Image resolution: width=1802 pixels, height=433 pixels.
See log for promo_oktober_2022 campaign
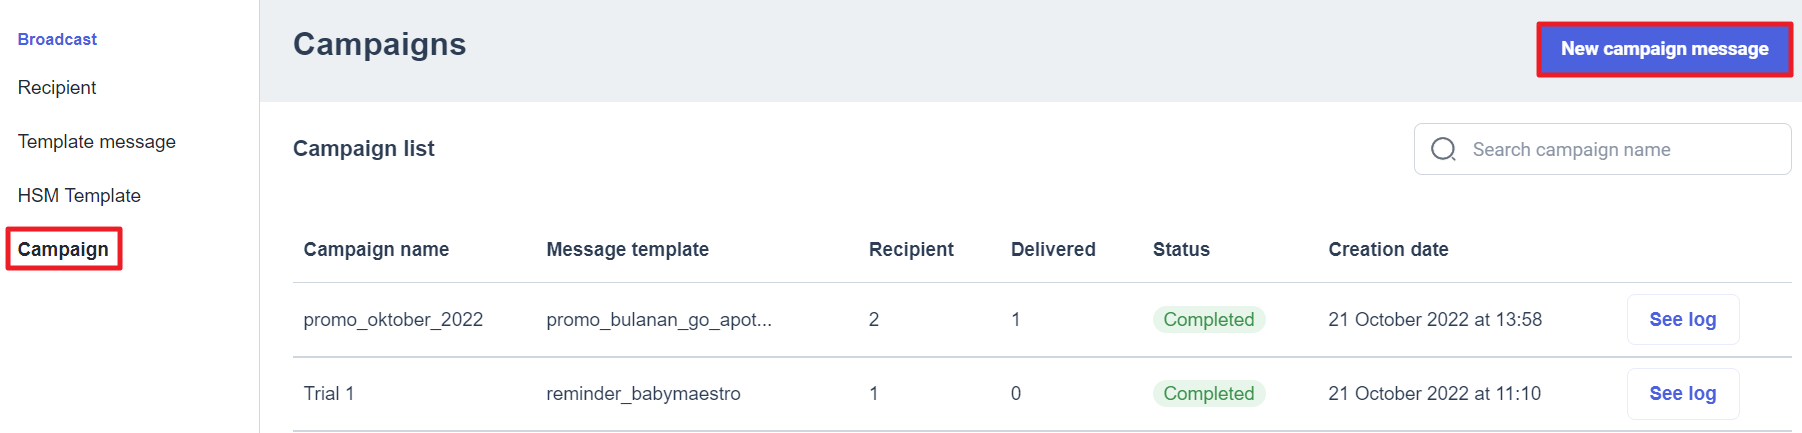click(1683, 320)
